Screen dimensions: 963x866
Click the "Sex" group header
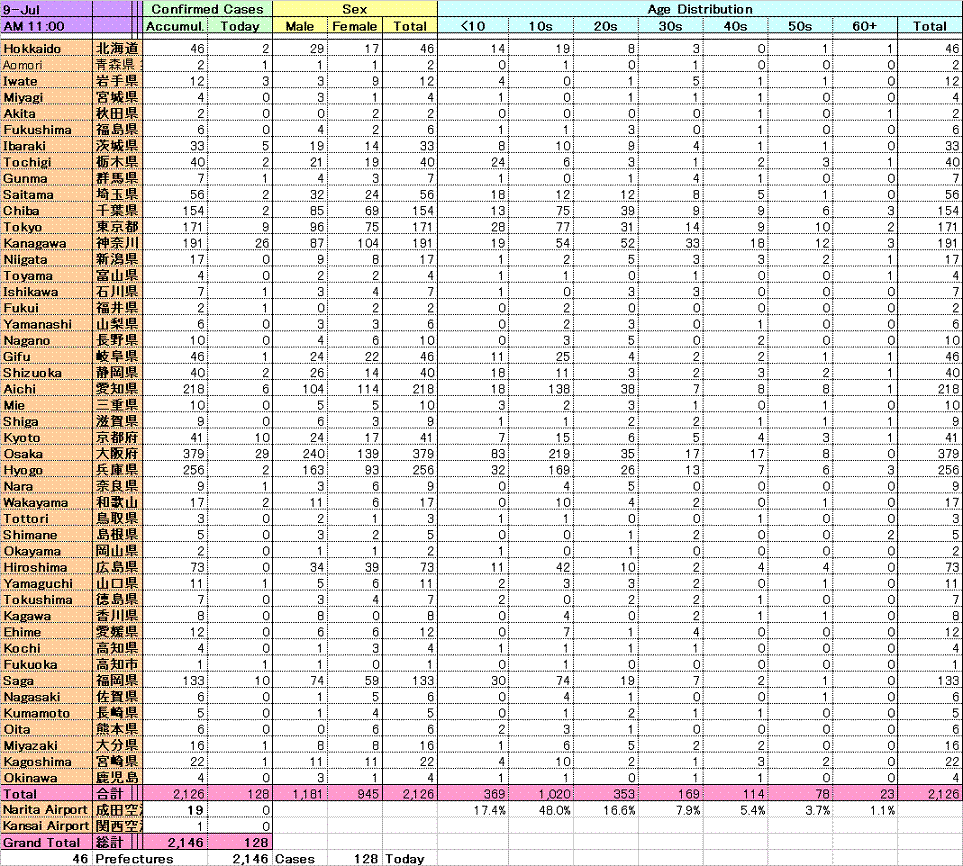pyautogui.click(x=354, y=9)
